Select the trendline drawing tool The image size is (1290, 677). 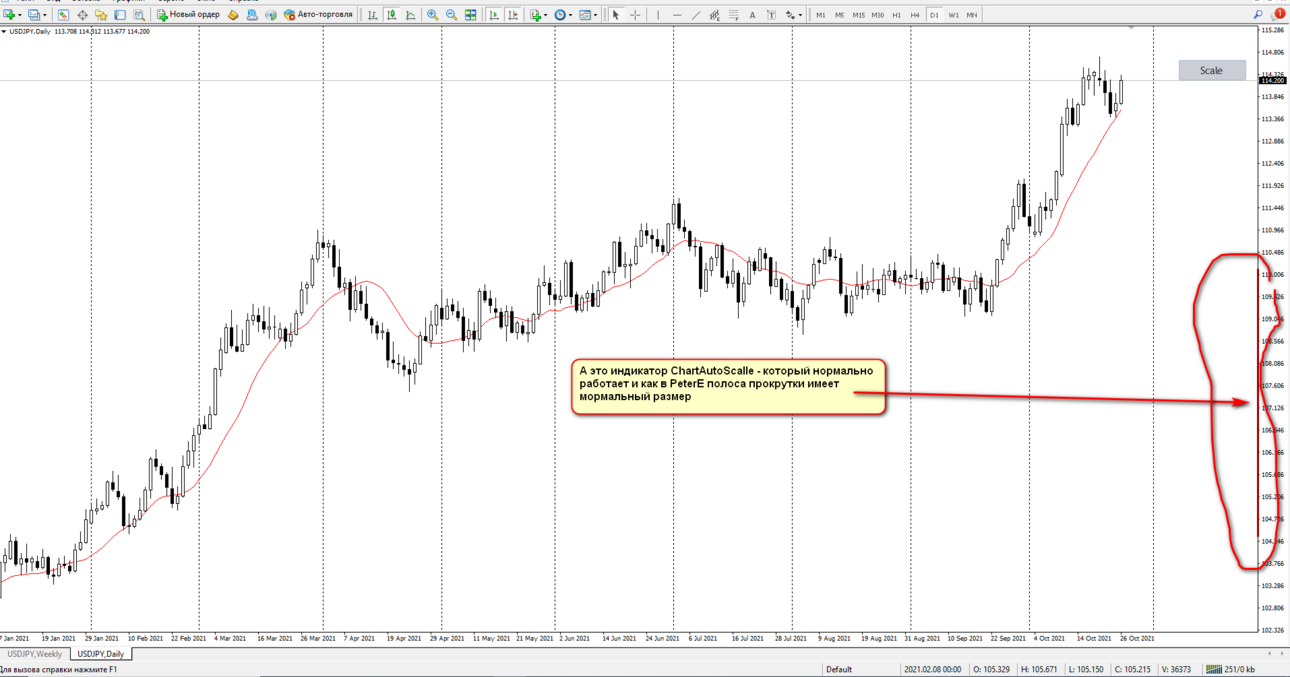[696, 15]
